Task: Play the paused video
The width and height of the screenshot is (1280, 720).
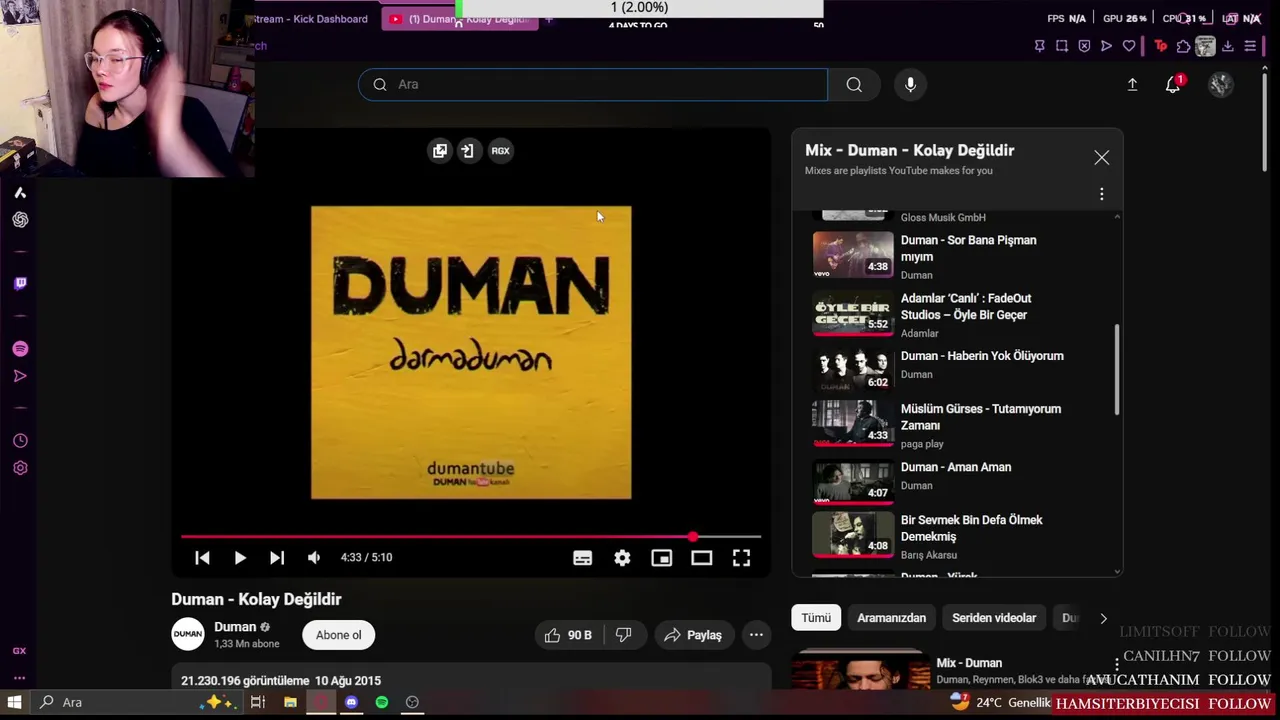Action: click(240, 558)
